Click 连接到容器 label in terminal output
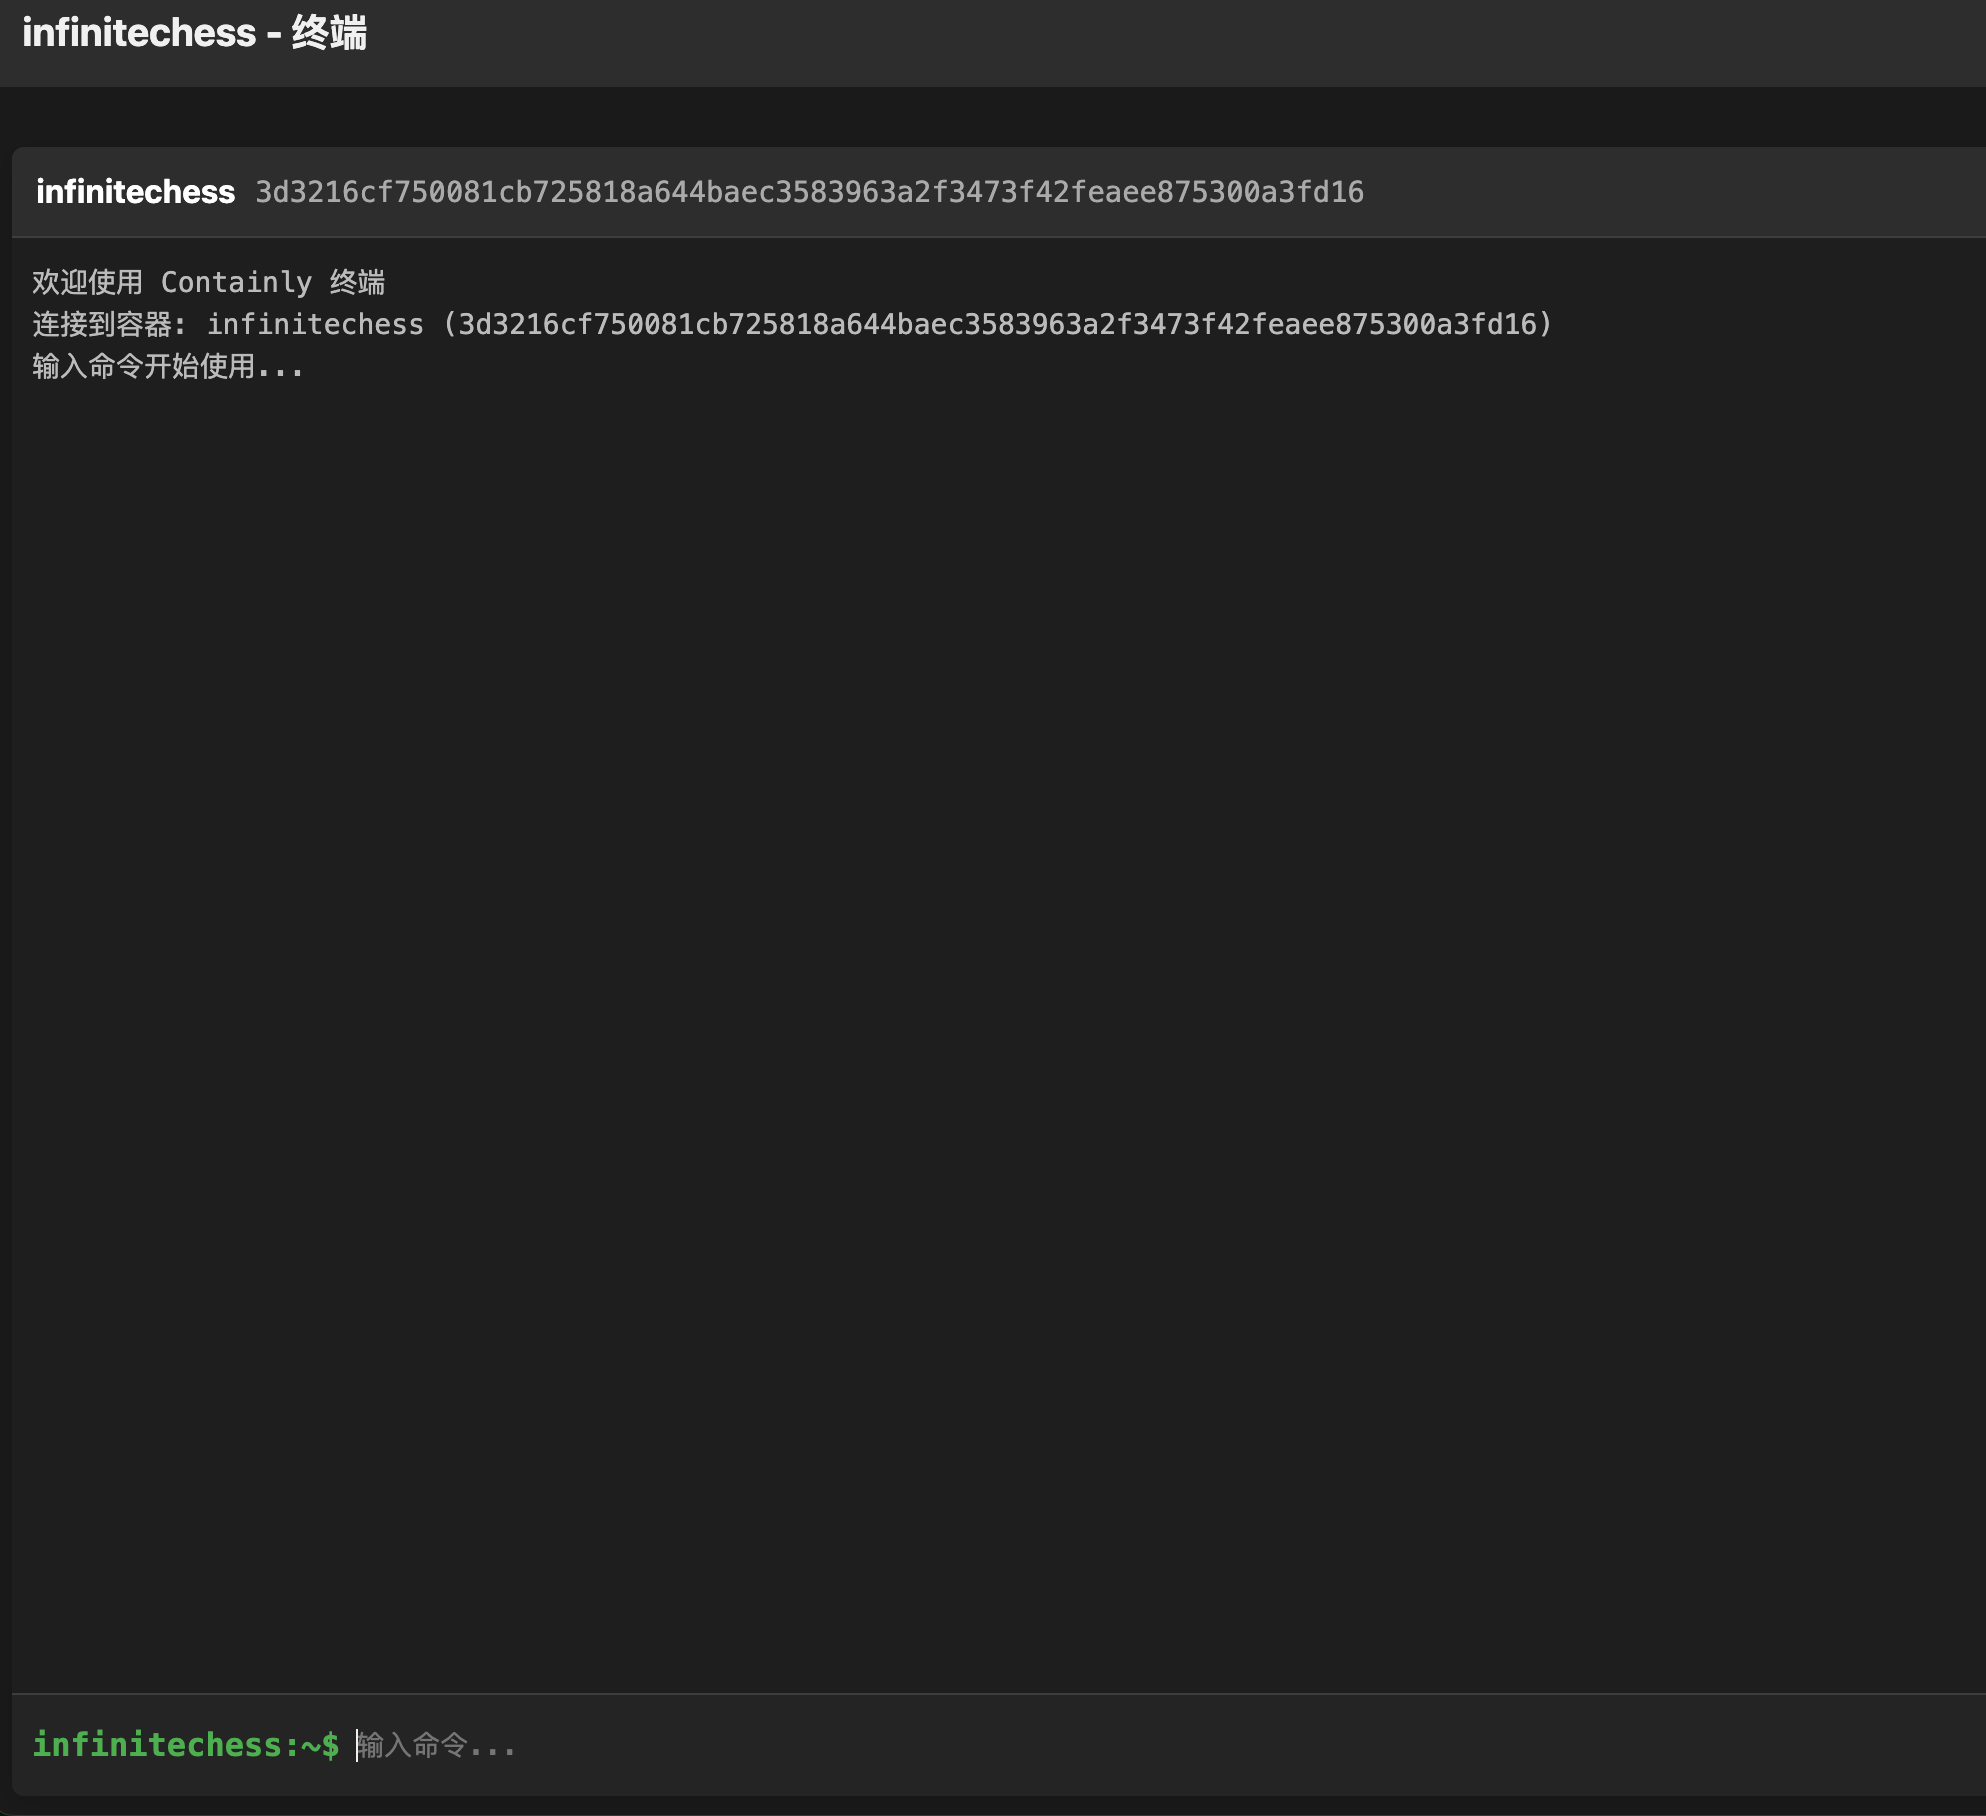Viewport: 1986px width, 1816px height. point(102,324)
